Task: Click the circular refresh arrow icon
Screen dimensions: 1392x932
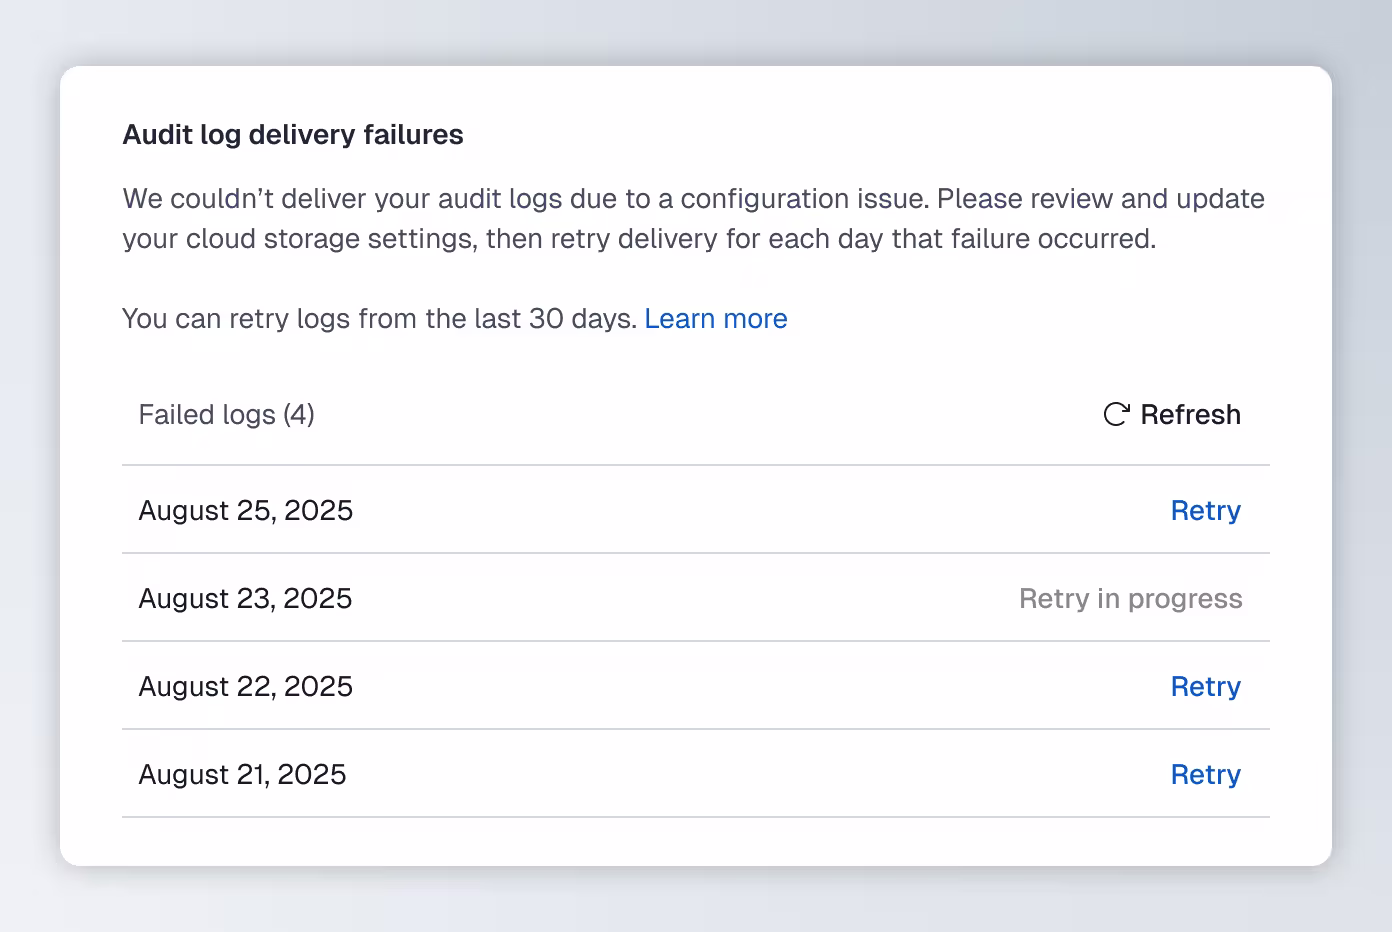Action: pyautogui.click(x=1116, y=414)
